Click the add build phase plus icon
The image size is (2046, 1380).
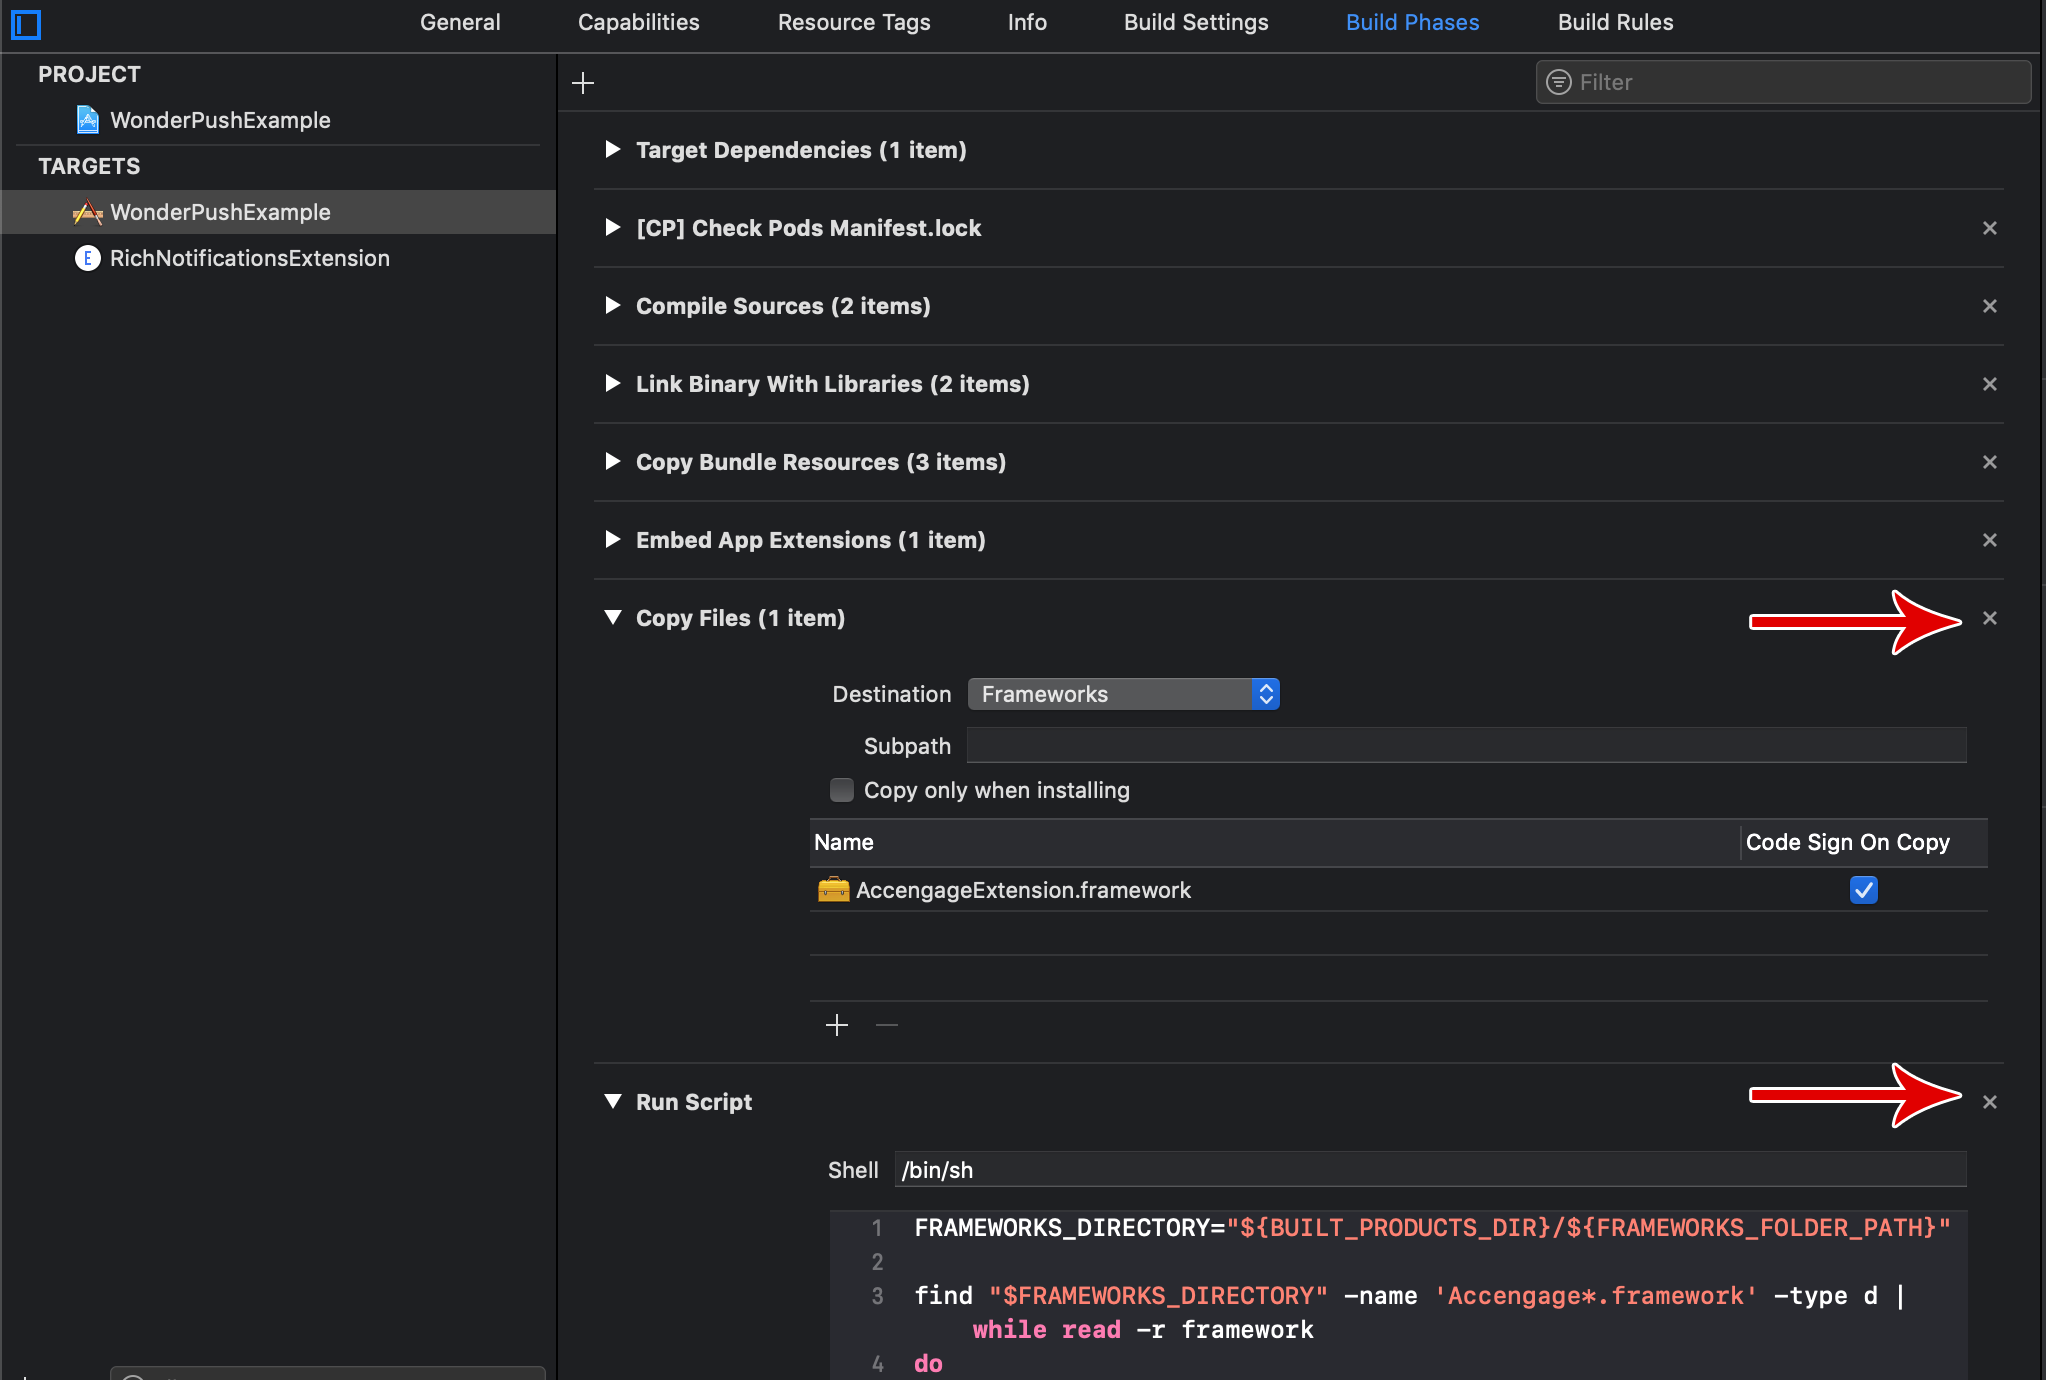583,83
